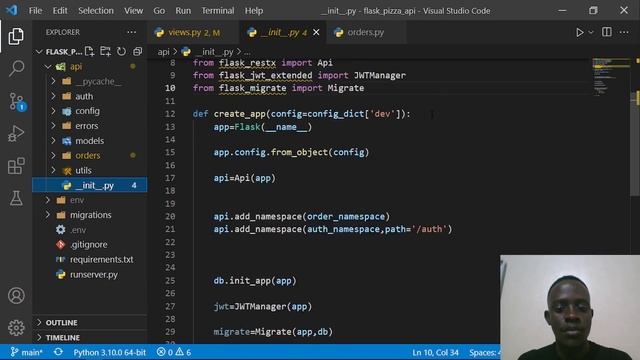The width and height of the screenshot is (640, 360).
Task: Click the VS Code logo icon
Action: pos(11,10)
